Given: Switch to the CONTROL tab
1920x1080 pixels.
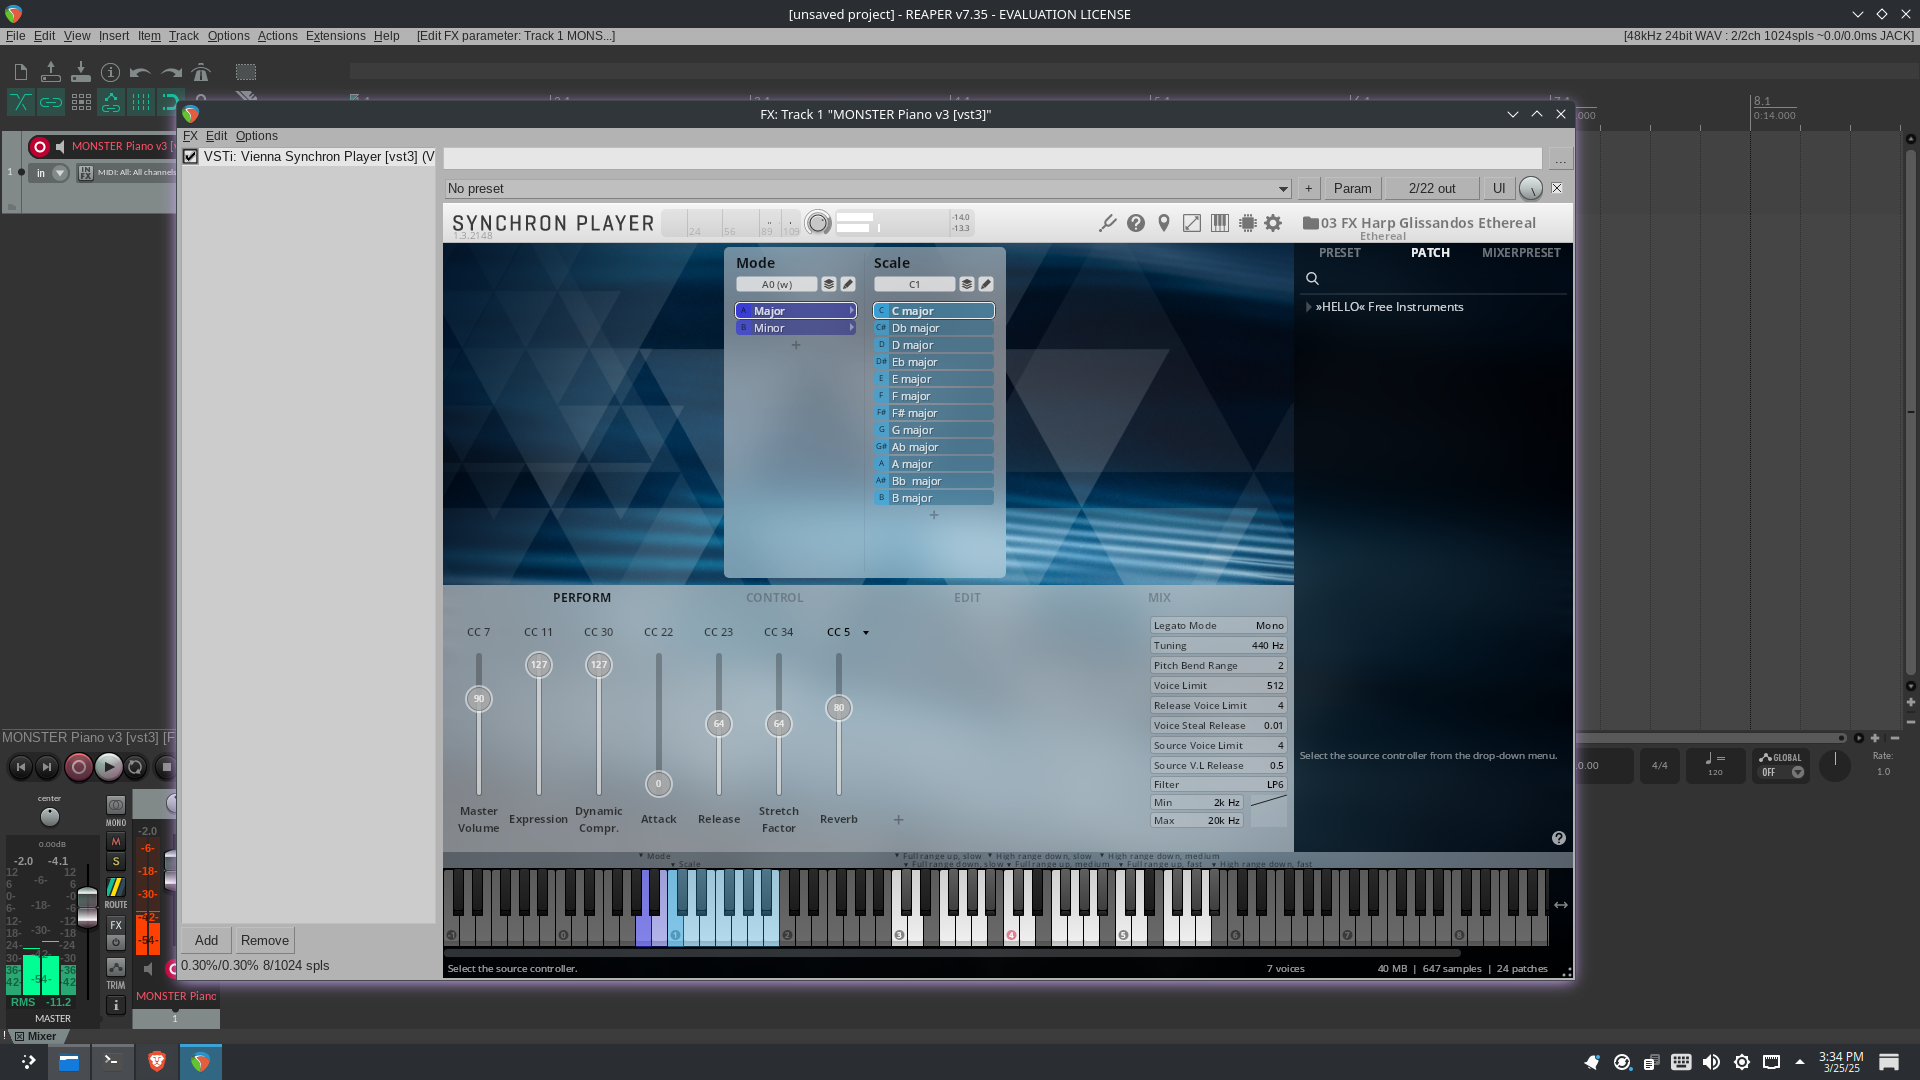Looking at the screenshot, I should 774,598.
